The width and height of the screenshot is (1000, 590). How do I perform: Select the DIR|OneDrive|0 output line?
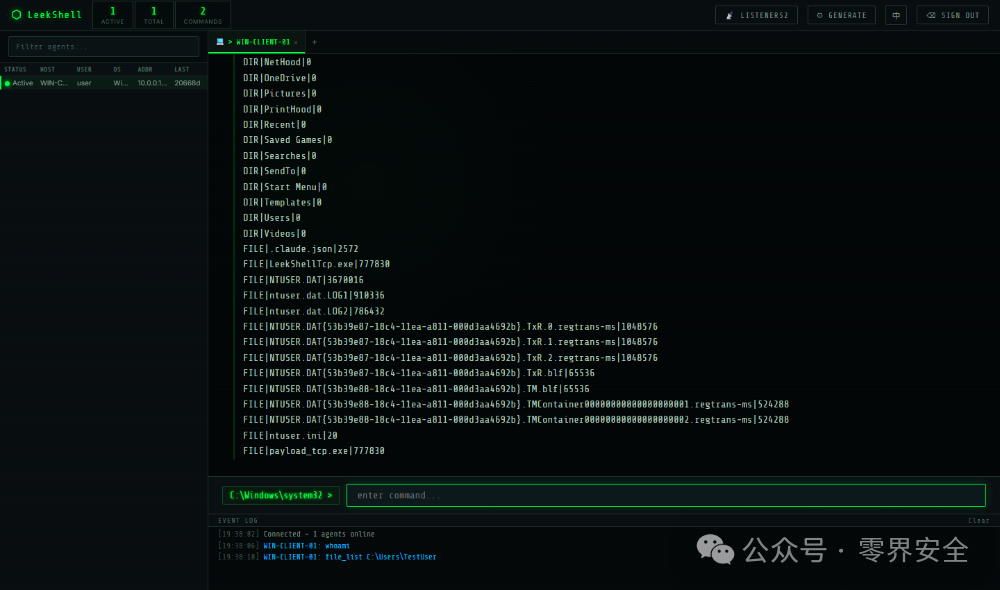(279, 78)
